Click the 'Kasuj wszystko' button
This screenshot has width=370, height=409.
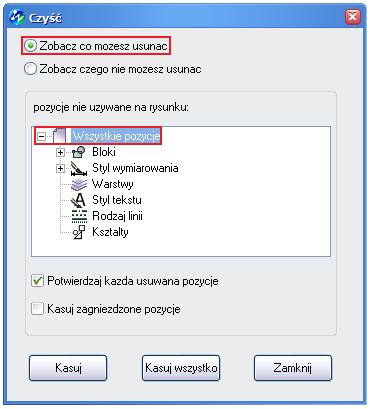[x=181, y=368]
